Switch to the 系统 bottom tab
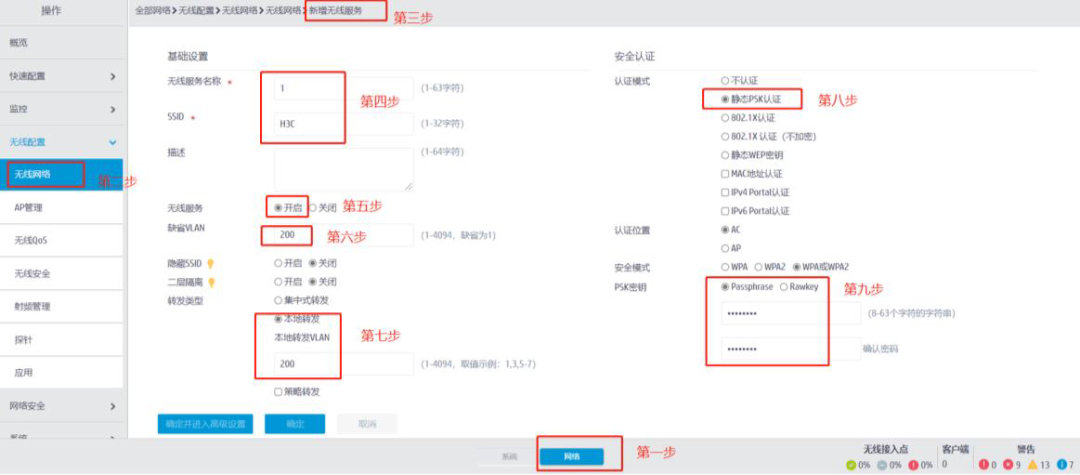 click(x=508, y=456)
